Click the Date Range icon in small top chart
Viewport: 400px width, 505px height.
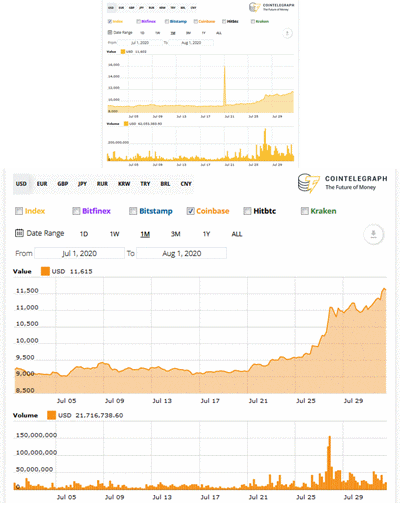click(110, 32)
